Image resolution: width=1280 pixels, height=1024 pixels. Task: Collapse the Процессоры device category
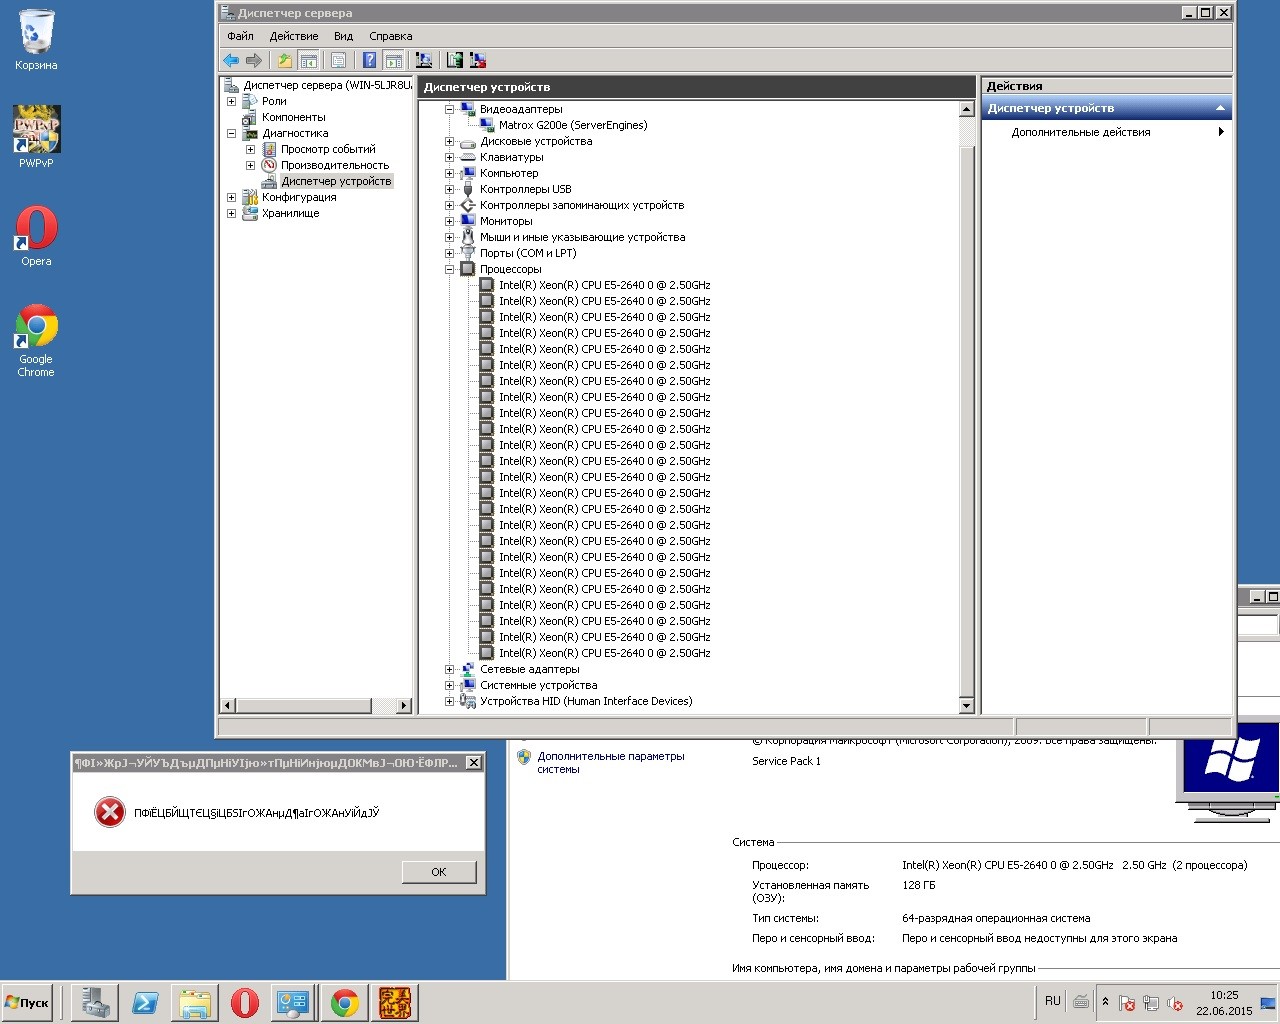coord(450,269)
